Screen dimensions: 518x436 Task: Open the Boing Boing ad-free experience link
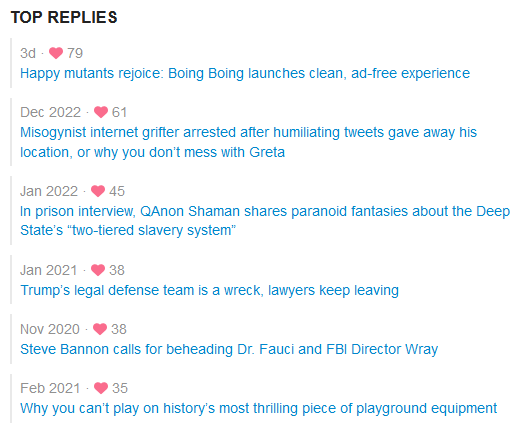(x=245, y=73)
